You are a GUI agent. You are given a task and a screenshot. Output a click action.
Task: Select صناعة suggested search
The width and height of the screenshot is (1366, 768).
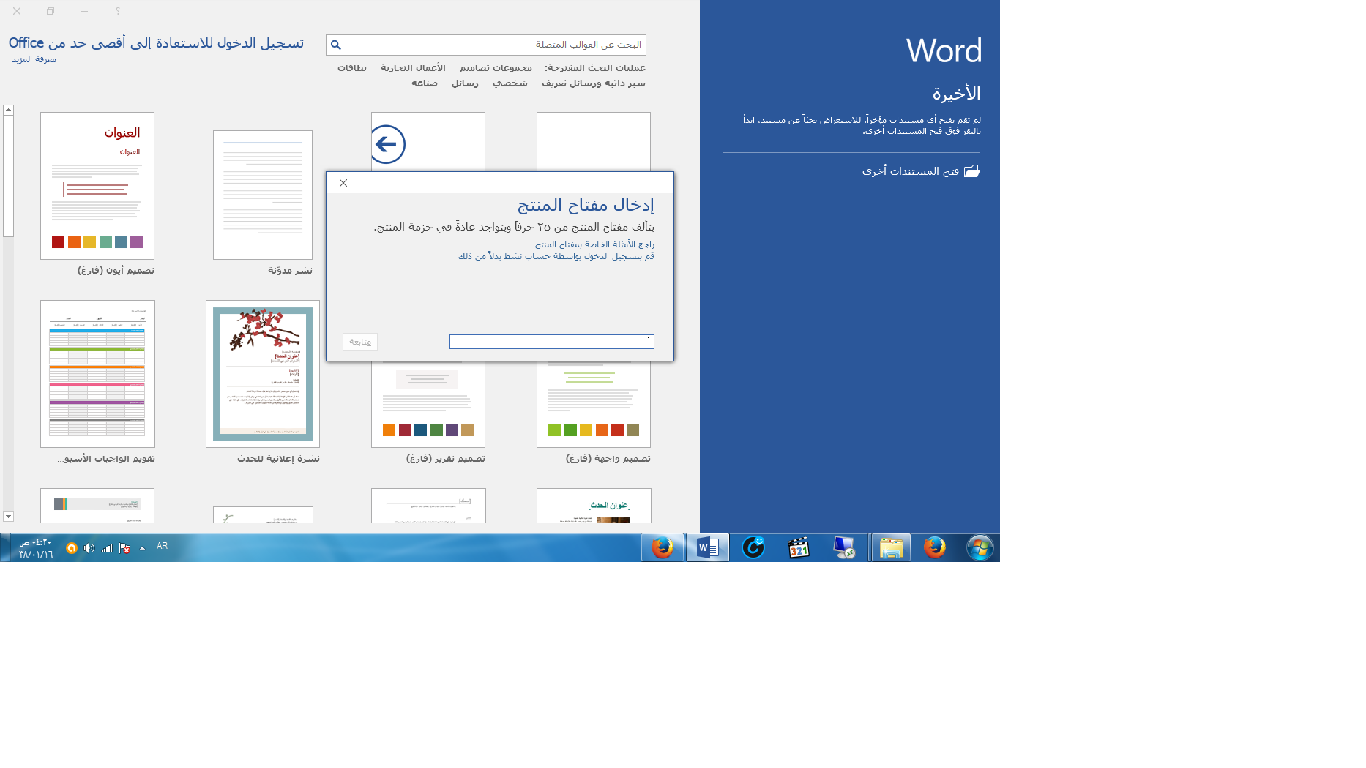[x=424, y=84]
